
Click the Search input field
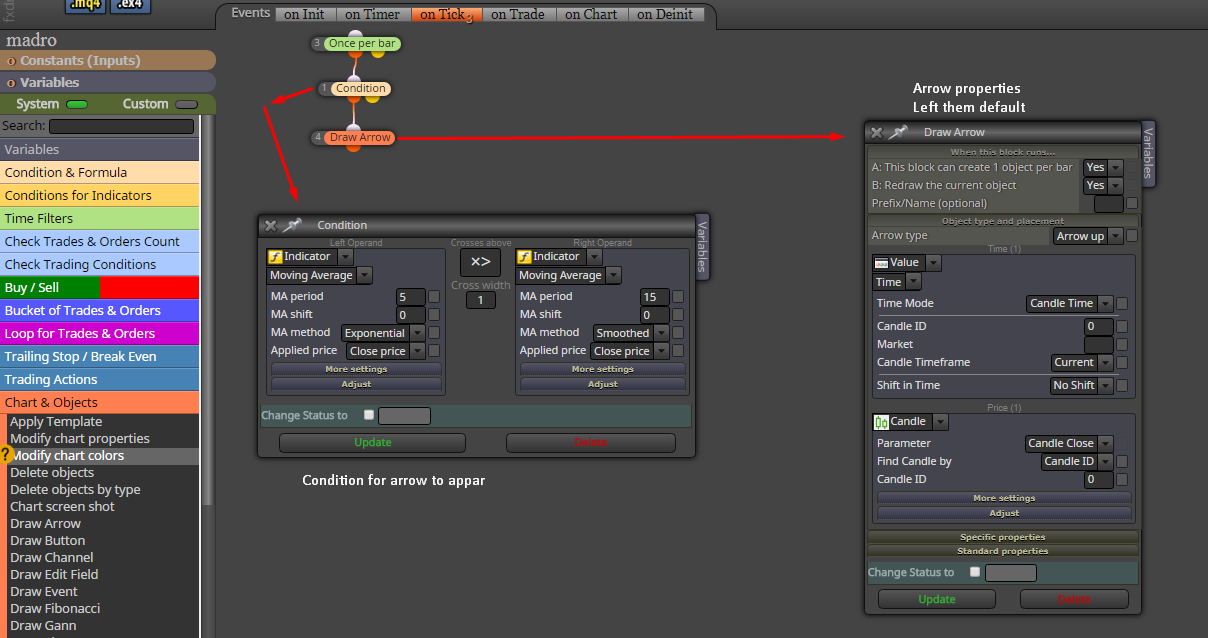121,126
